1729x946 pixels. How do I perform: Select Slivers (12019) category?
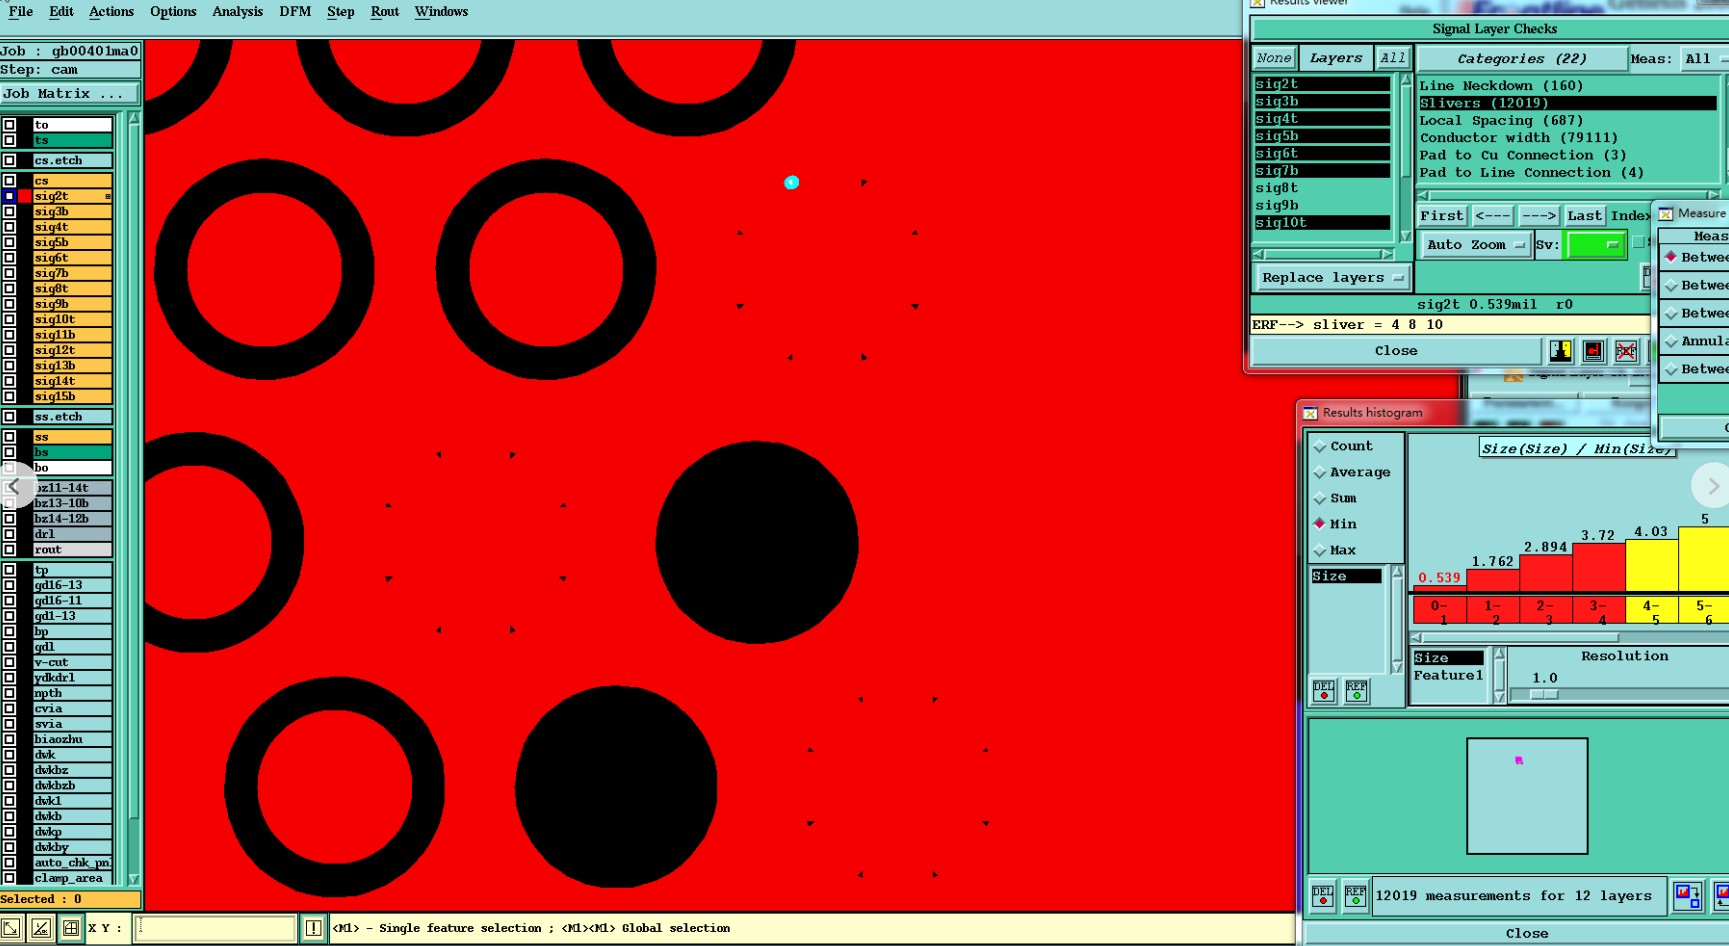[1566, 103]
